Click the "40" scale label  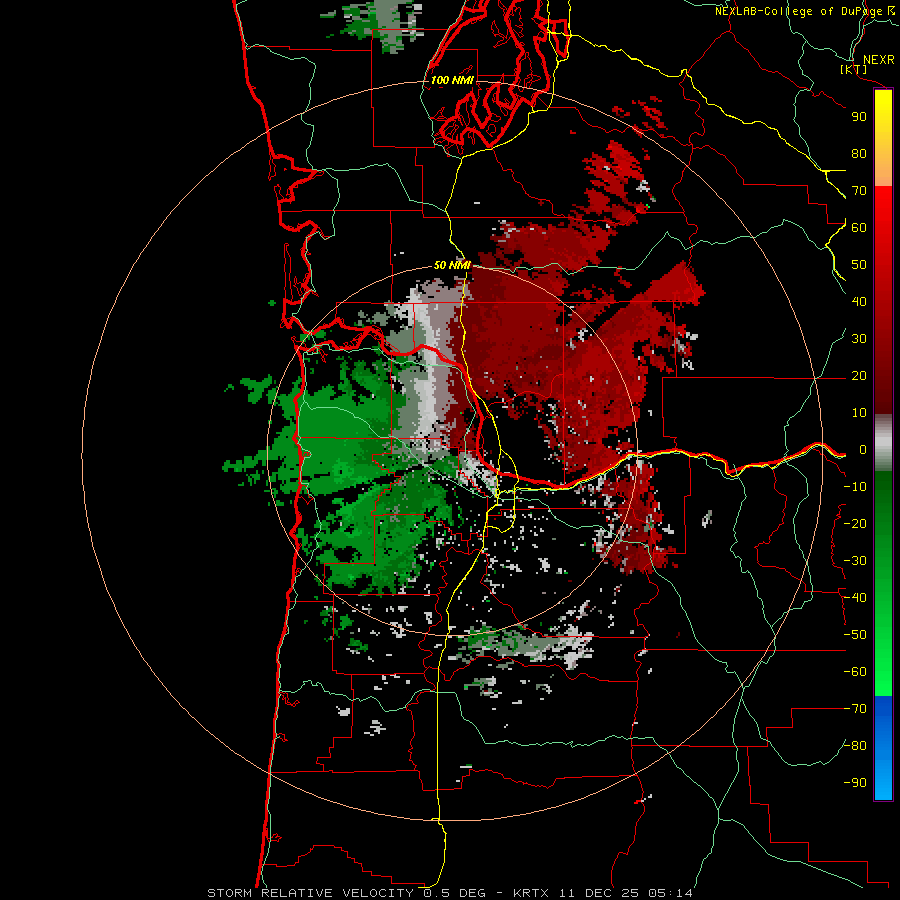click(x=859, y=301)
